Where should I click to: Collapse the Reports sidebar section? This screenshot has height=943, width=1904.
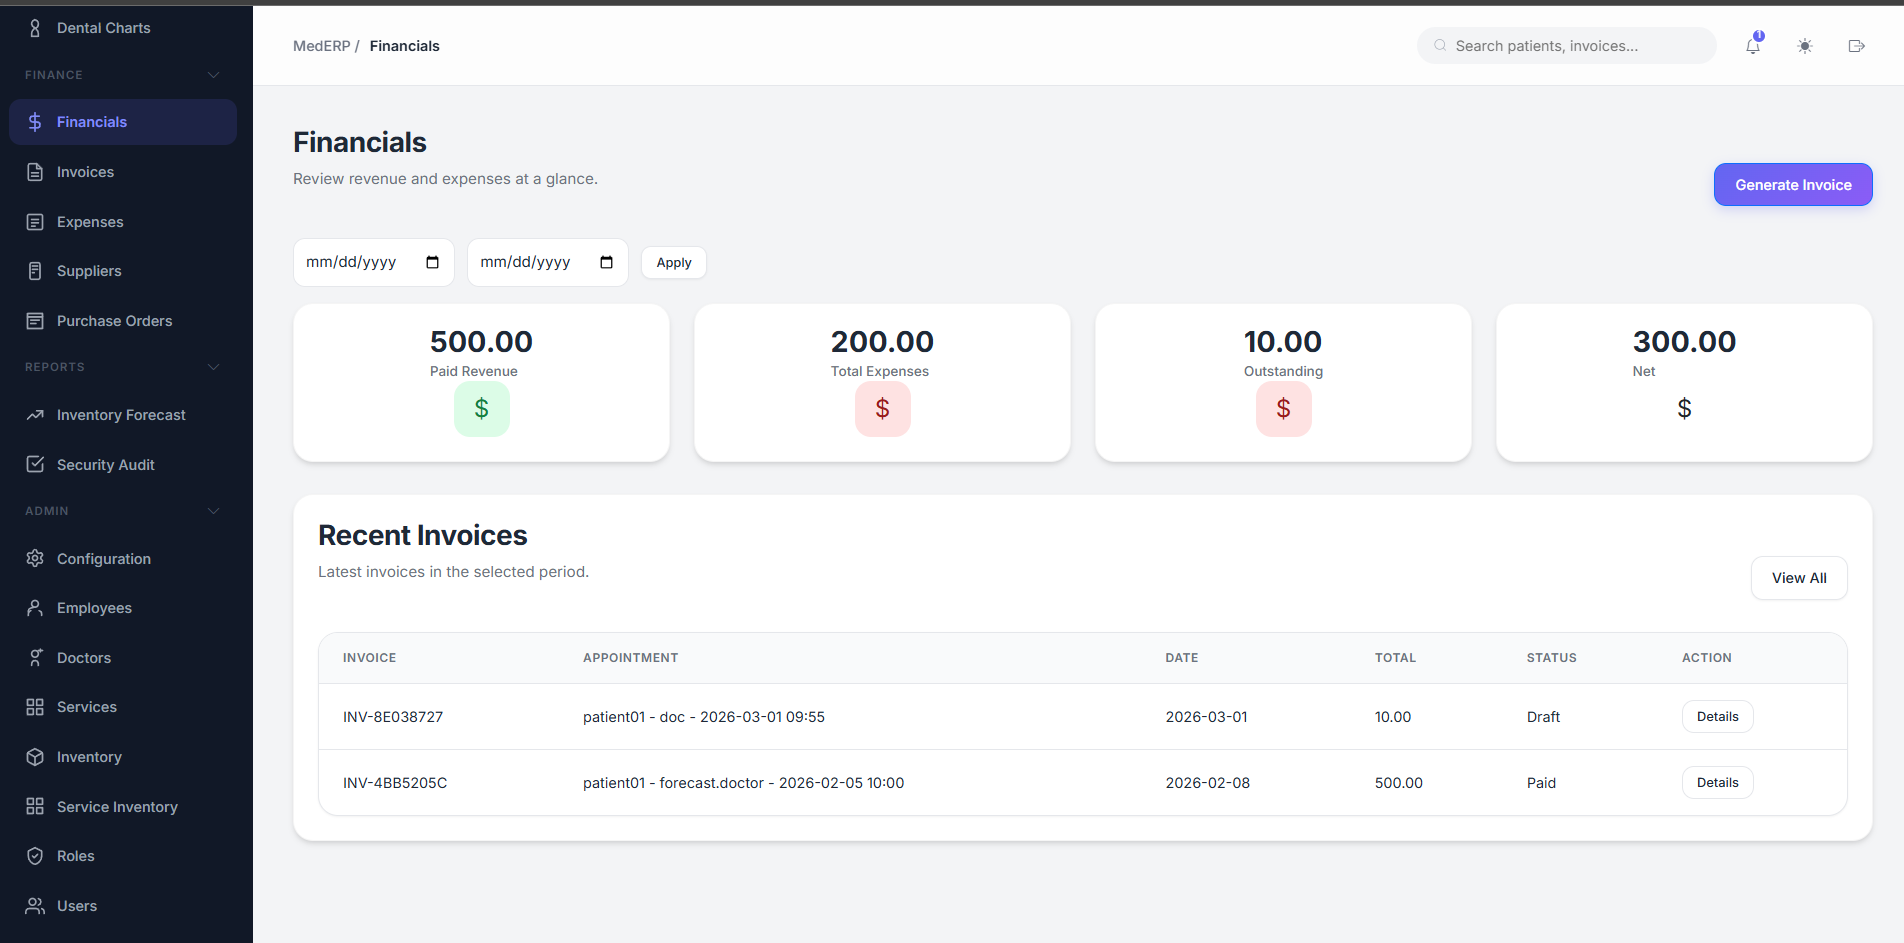point(213,367)
